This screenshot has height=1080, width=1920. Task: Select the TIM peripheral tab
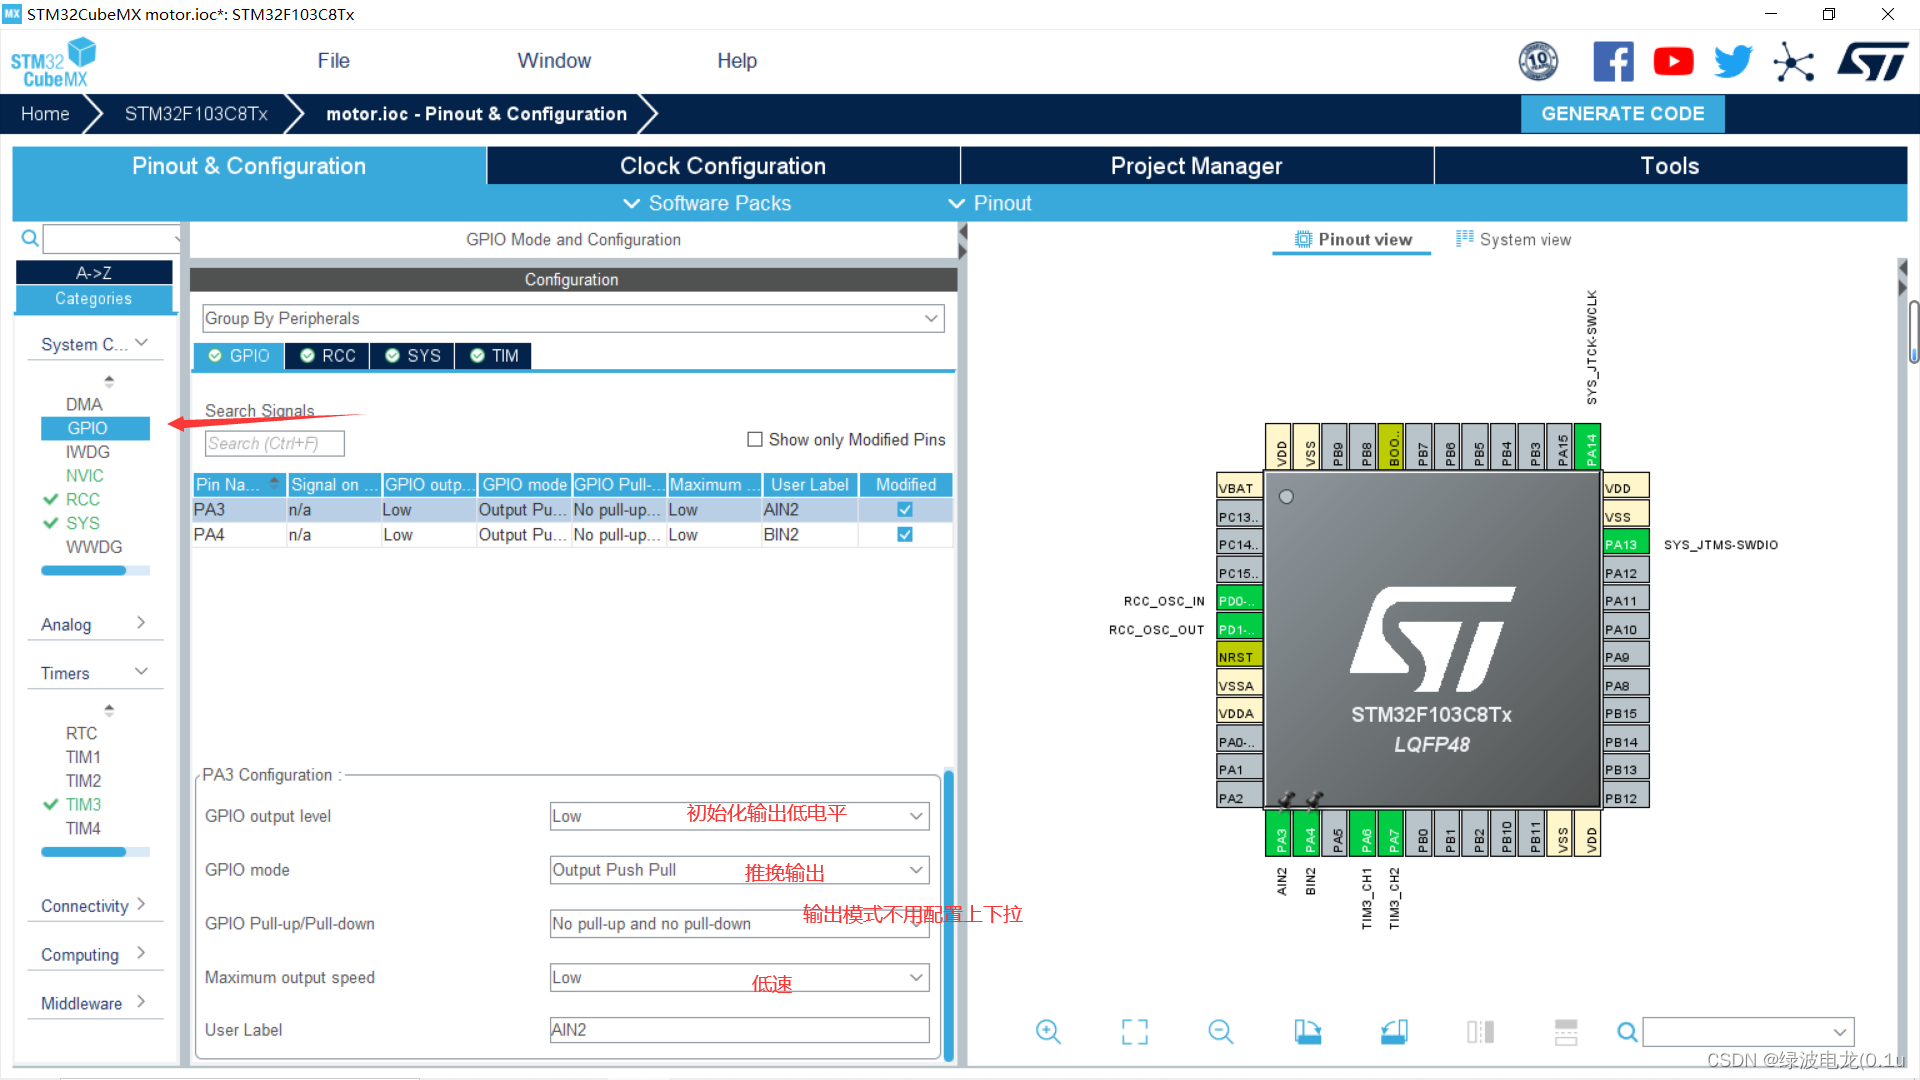(494, 356)
